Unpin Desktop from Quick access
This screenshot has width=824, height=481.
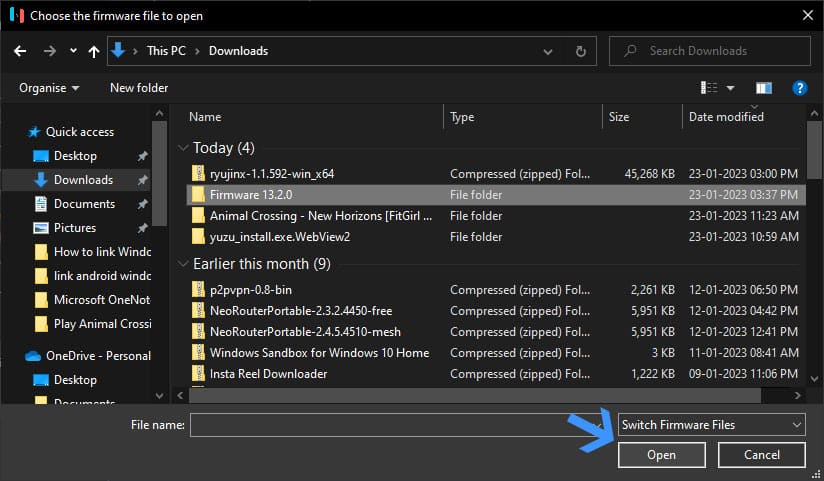[142, 156]
